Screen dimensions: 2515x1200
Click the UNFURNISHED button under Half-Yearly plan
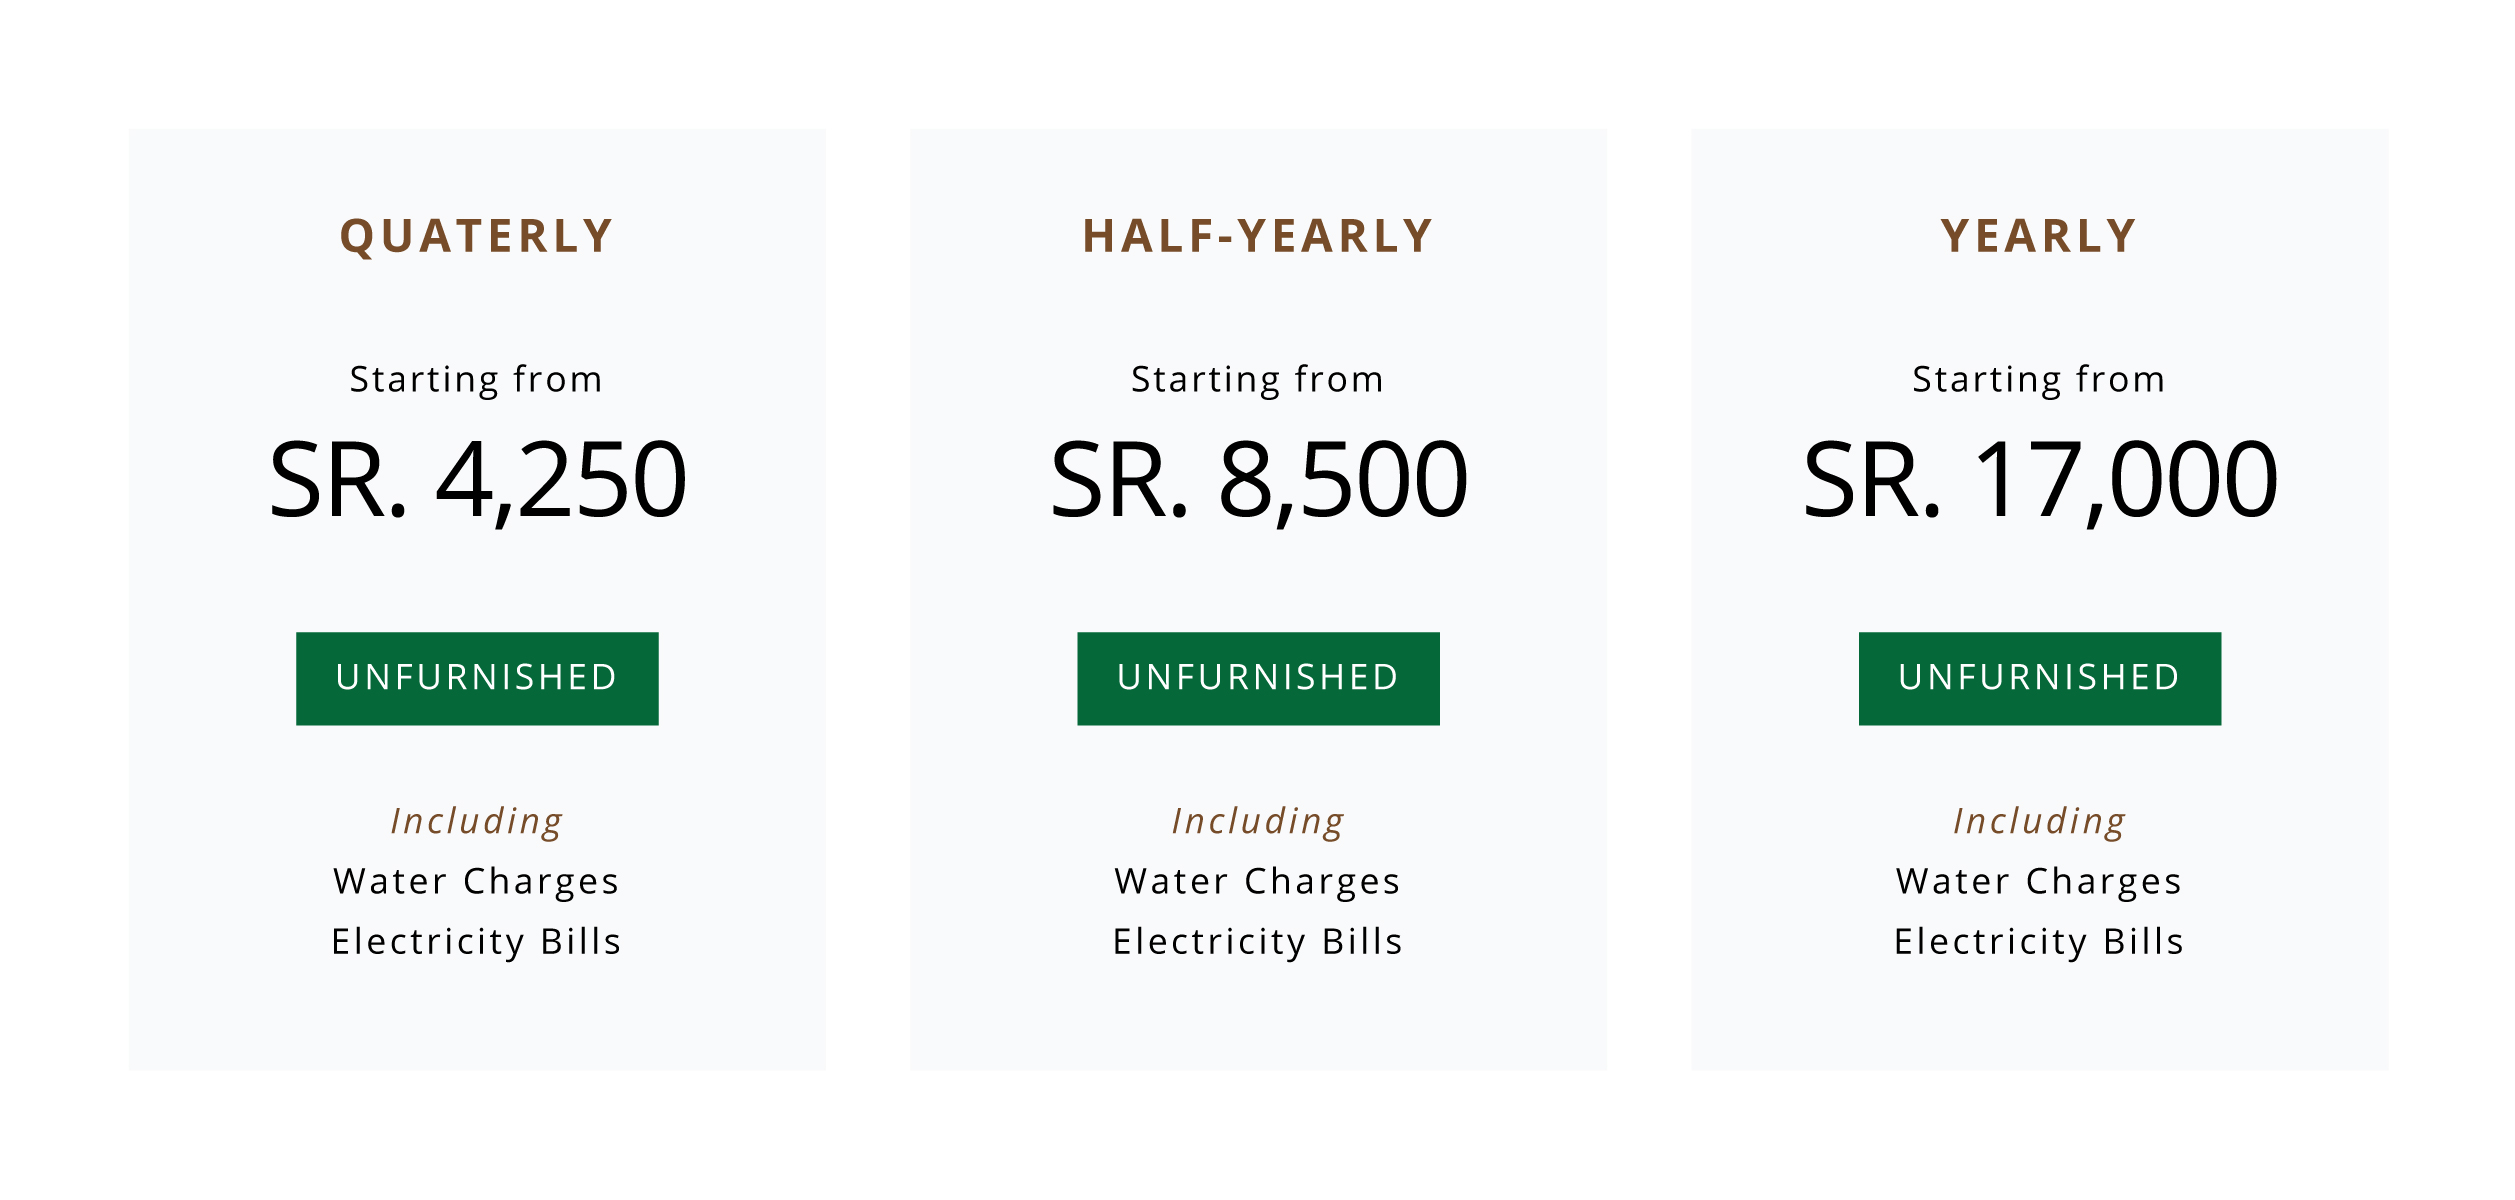[x=1258, y=678]
